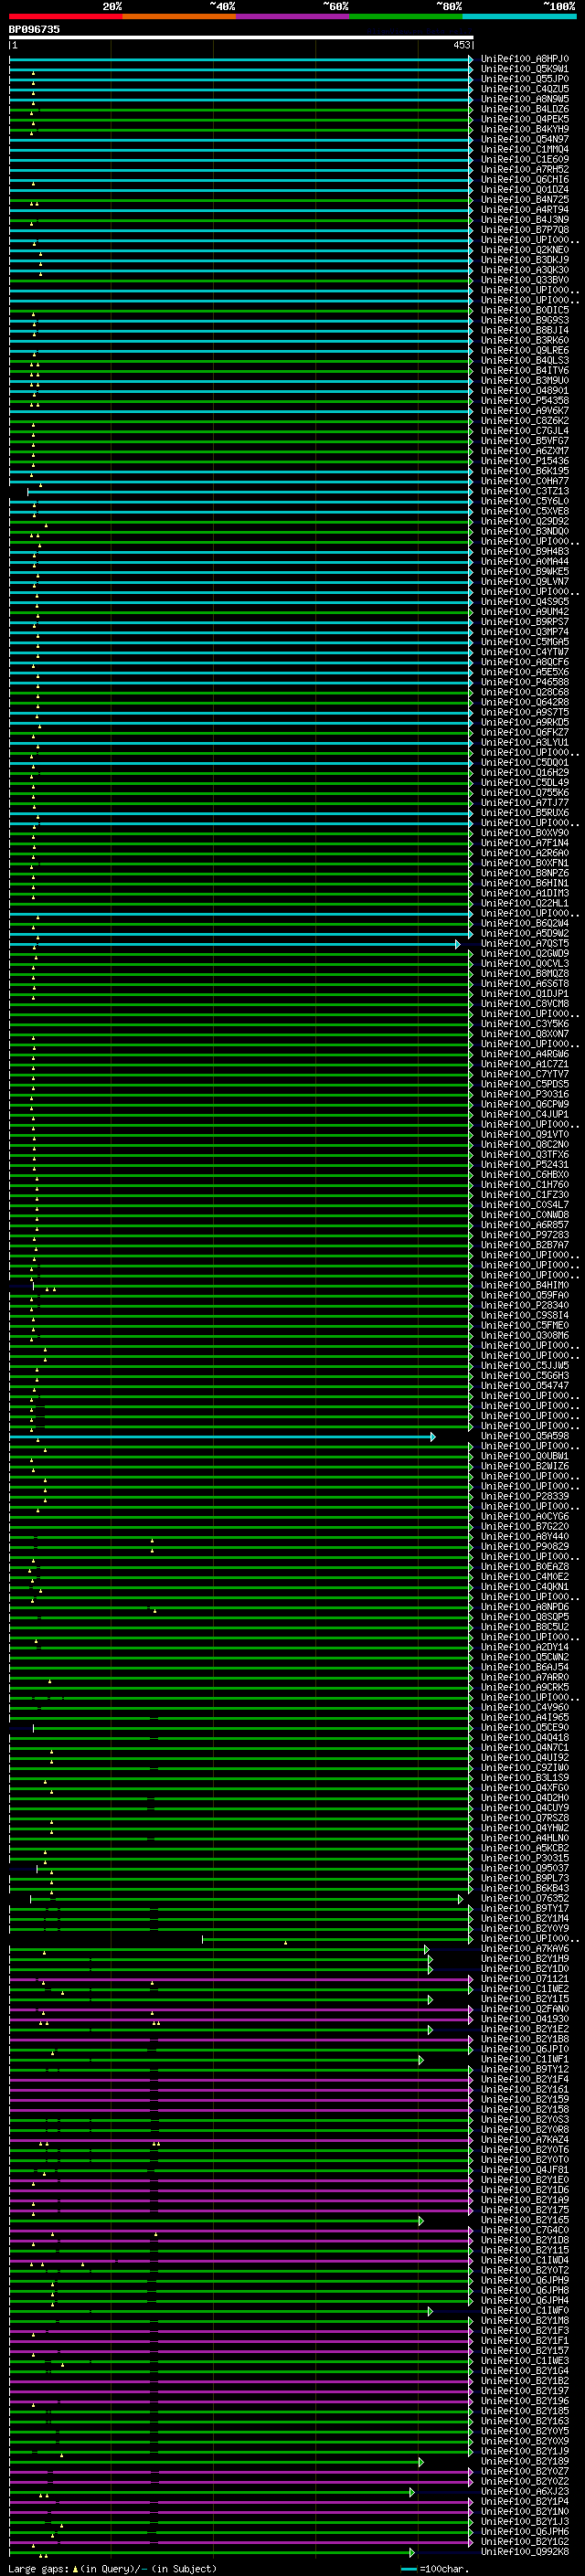Select the UniRef100_B7G220 label
585x2576 pixels.
tap(524, 1526)
